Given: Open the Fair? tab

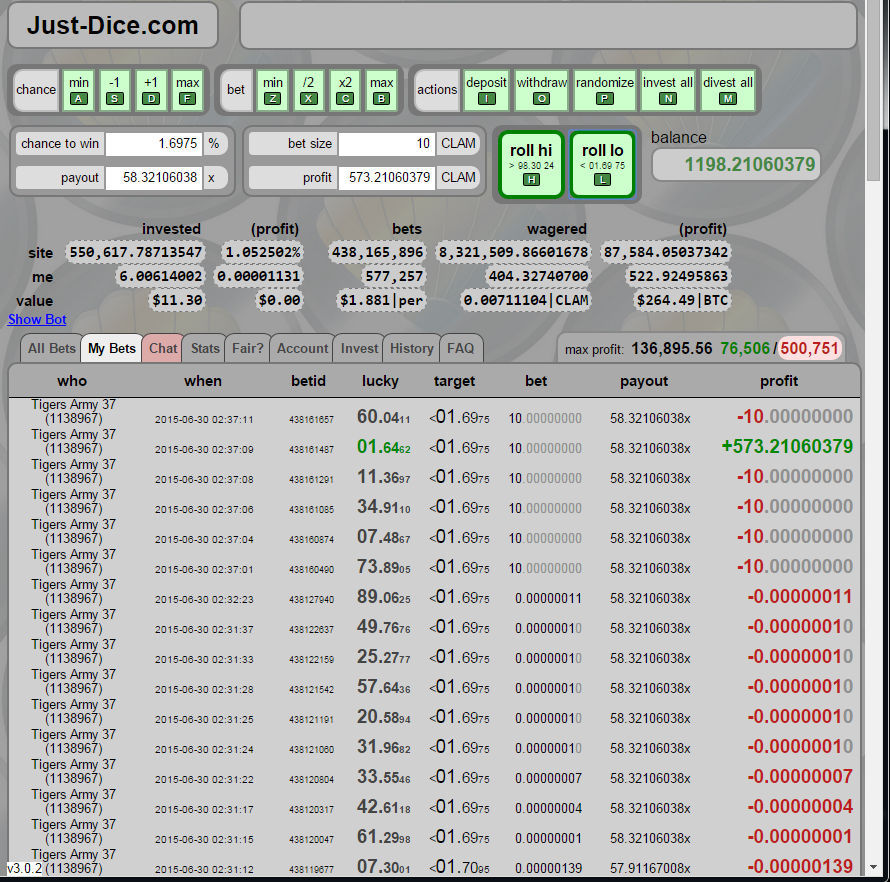Looking at the screenshot, I should click(247, 348).
